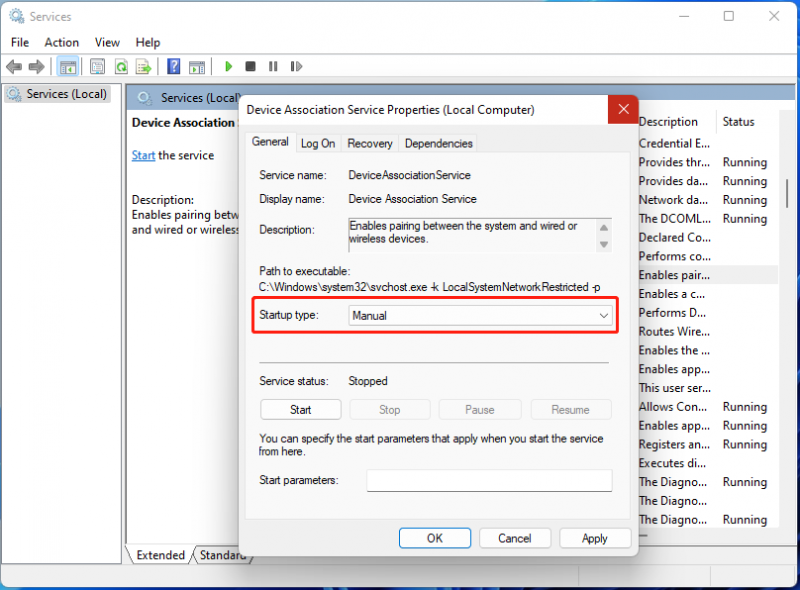Click the Help question mark icon
The image size is (800, 590).
pos(173,66)
